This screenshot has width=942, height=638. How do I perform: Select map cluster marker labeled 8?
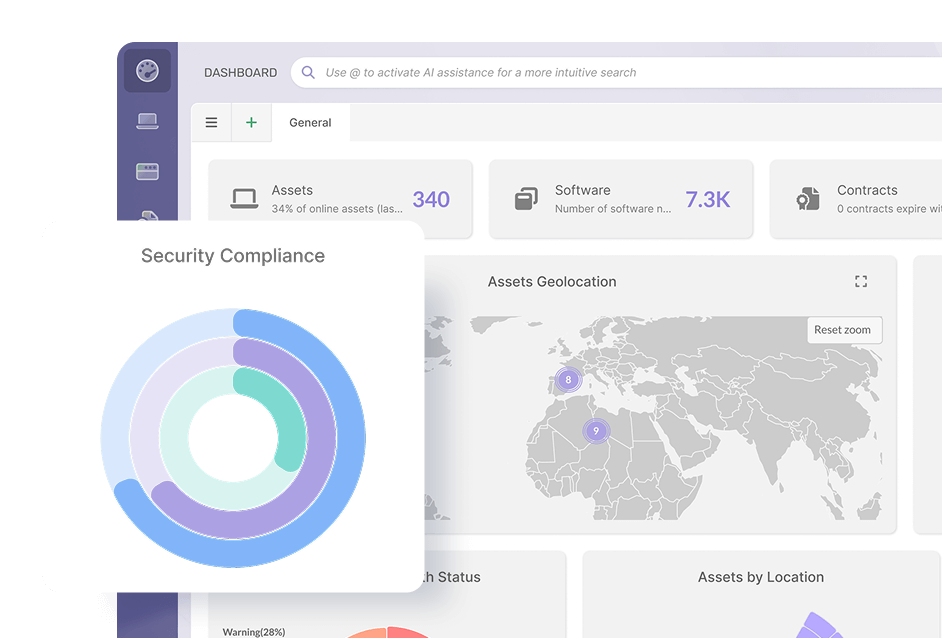click(568, 380)
